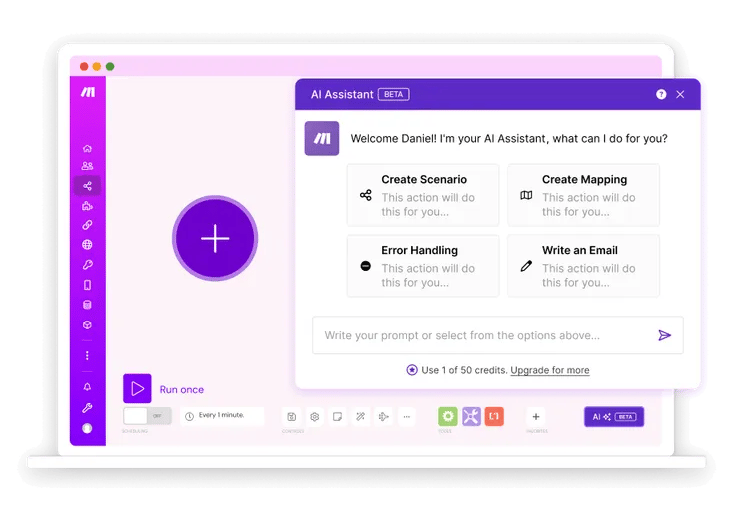Open Devices phone icon in the sidebar
This screenshot has height=513, width=750.
pyautogui.click(x=87, y=285)
